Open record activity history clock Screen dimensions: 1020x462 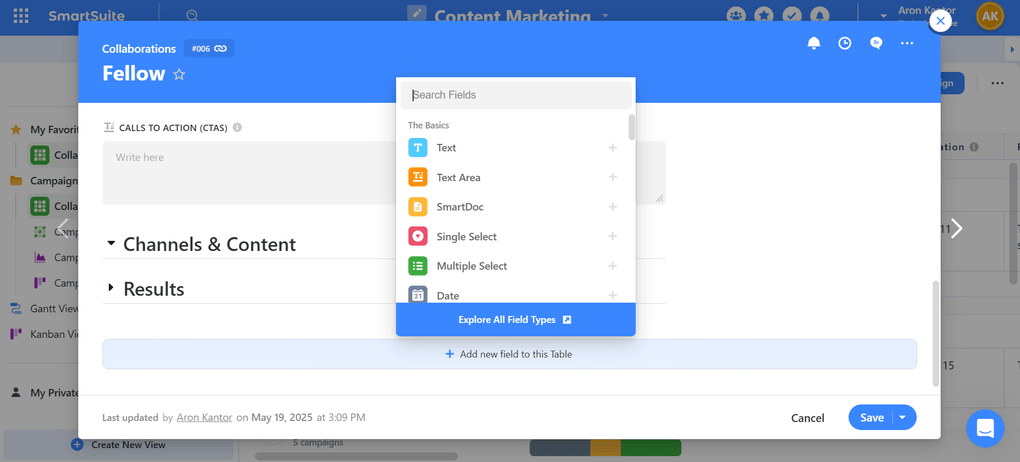click(x=845, y=43)
